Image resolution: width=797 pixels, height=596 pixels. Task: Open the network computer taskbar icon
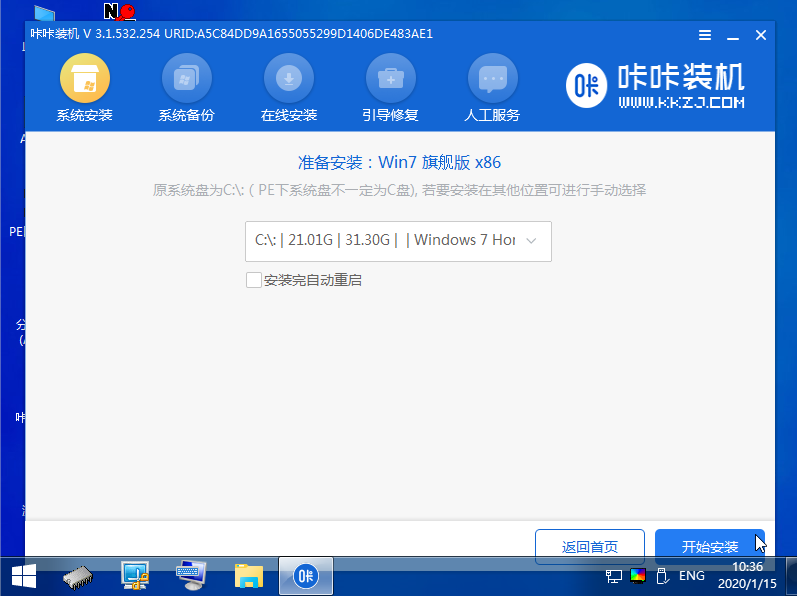pos(134,576)
